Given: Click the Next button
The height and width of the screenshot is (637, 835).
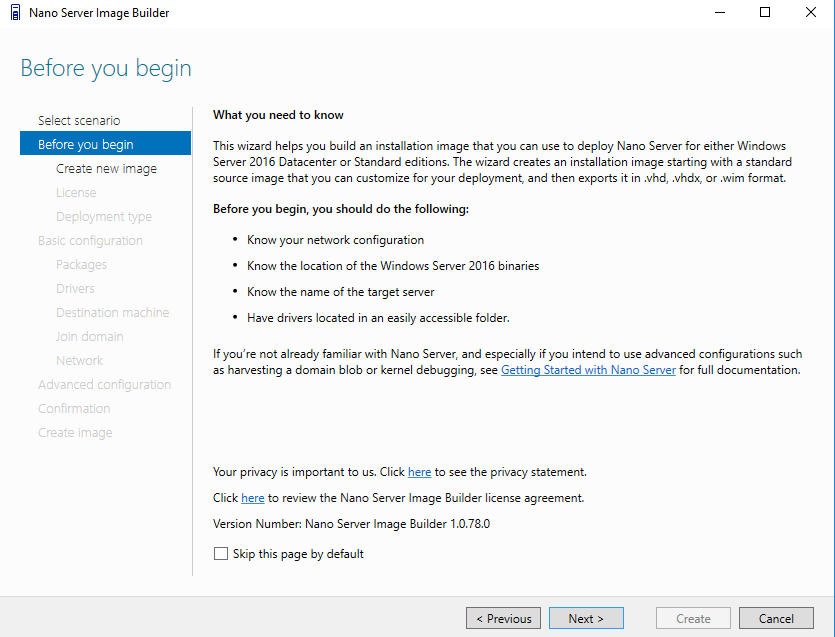Looking at the screenshot, I should [586, 618].
